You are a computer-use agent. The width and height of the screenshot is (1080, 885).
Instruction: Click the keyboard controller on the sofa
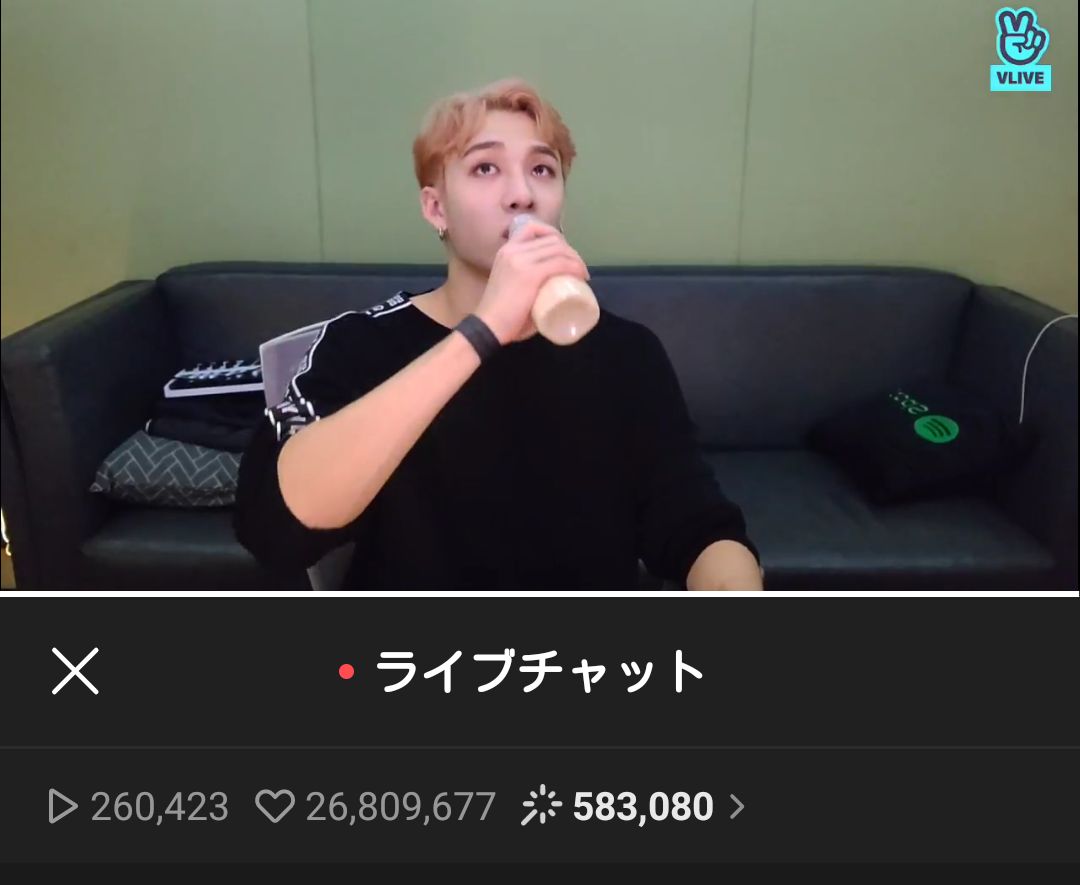214,379
